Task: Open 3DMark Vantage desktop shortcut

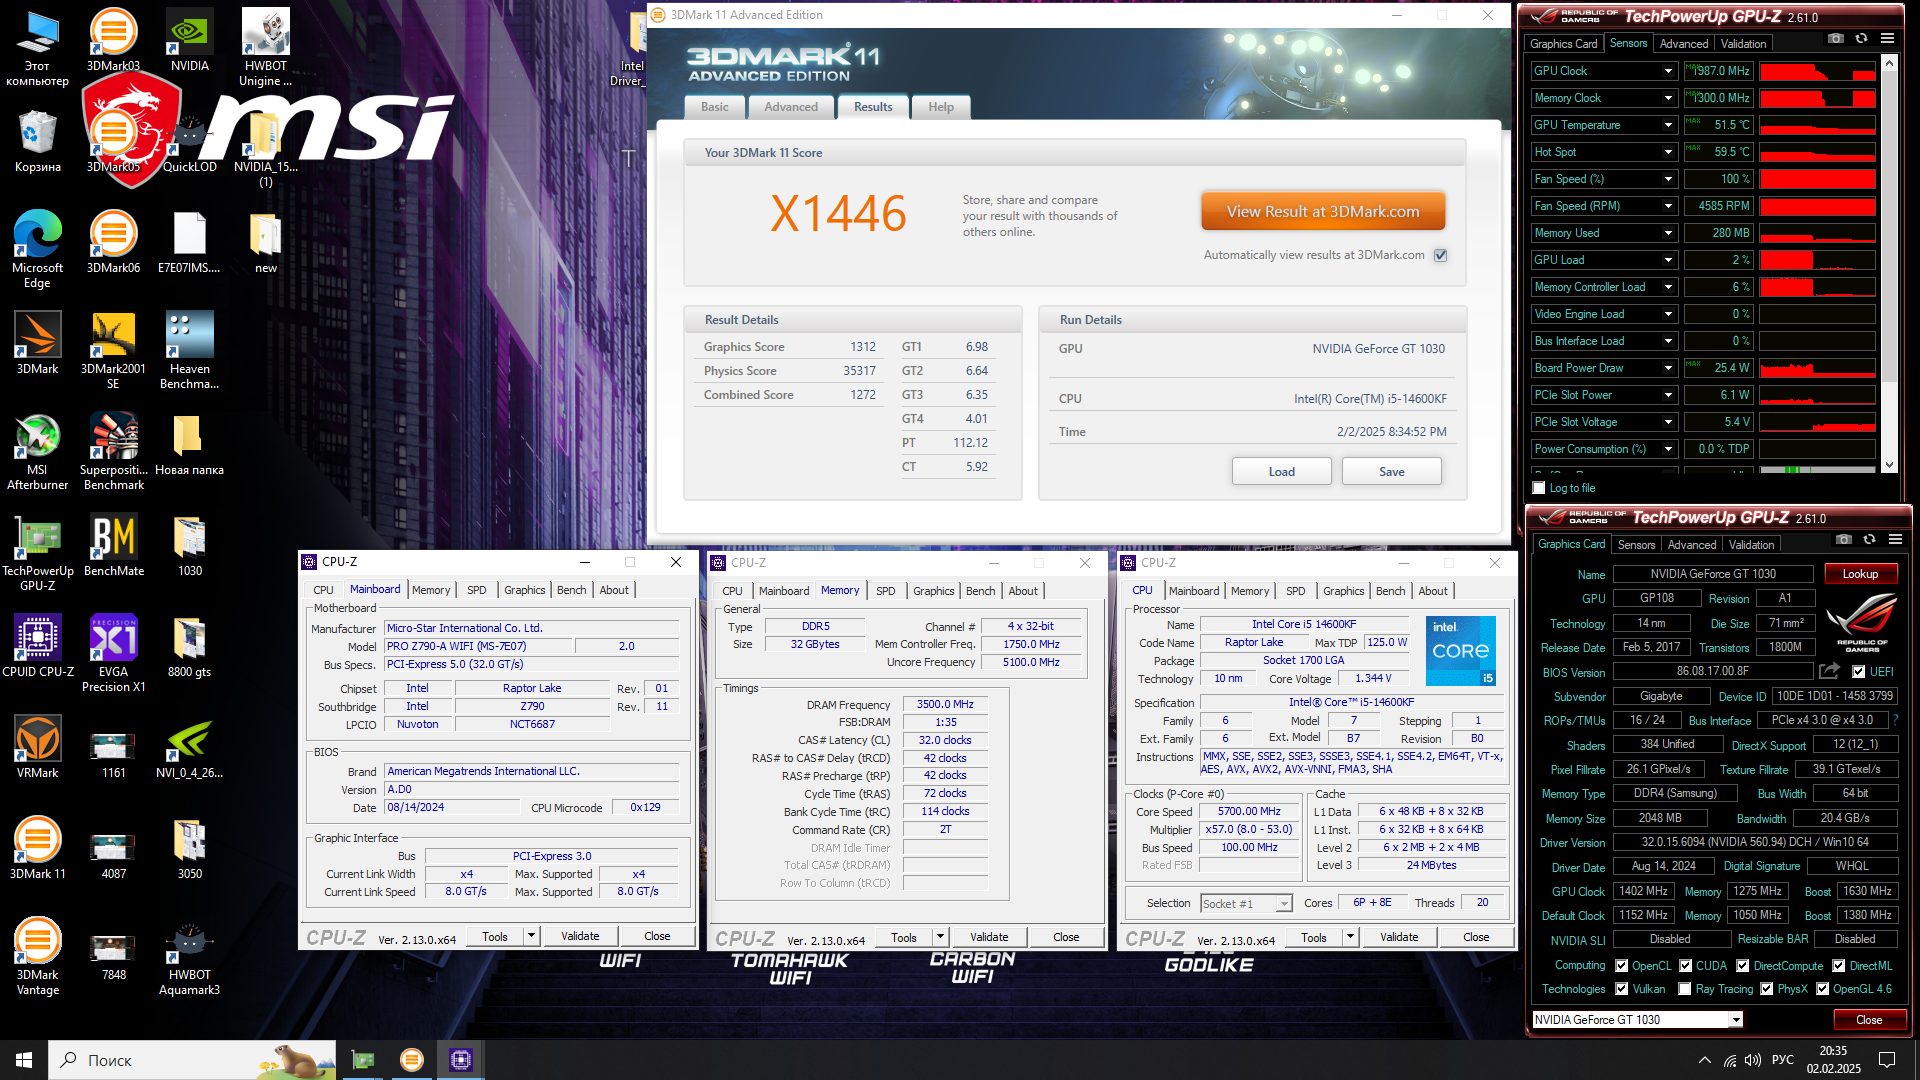Action: point(37,956)
